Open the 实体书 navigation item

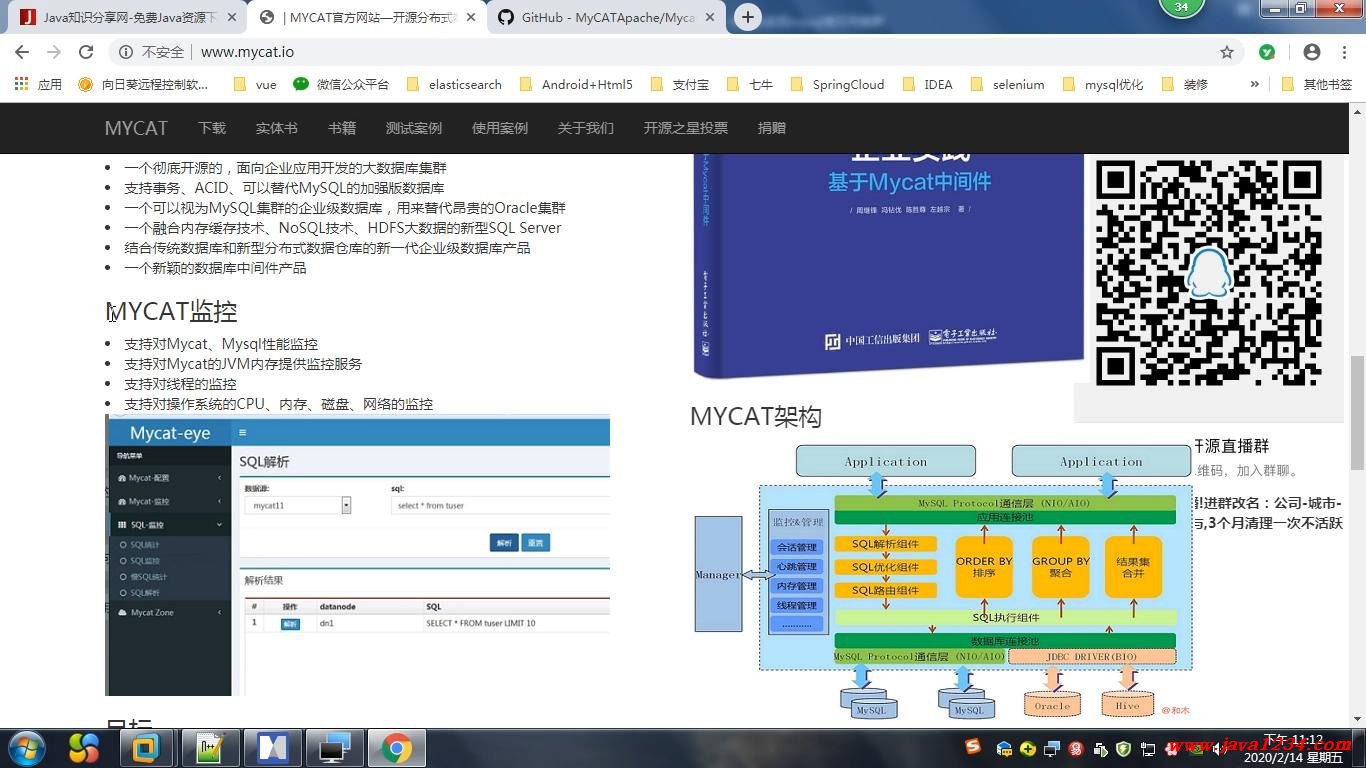(277, 128)
